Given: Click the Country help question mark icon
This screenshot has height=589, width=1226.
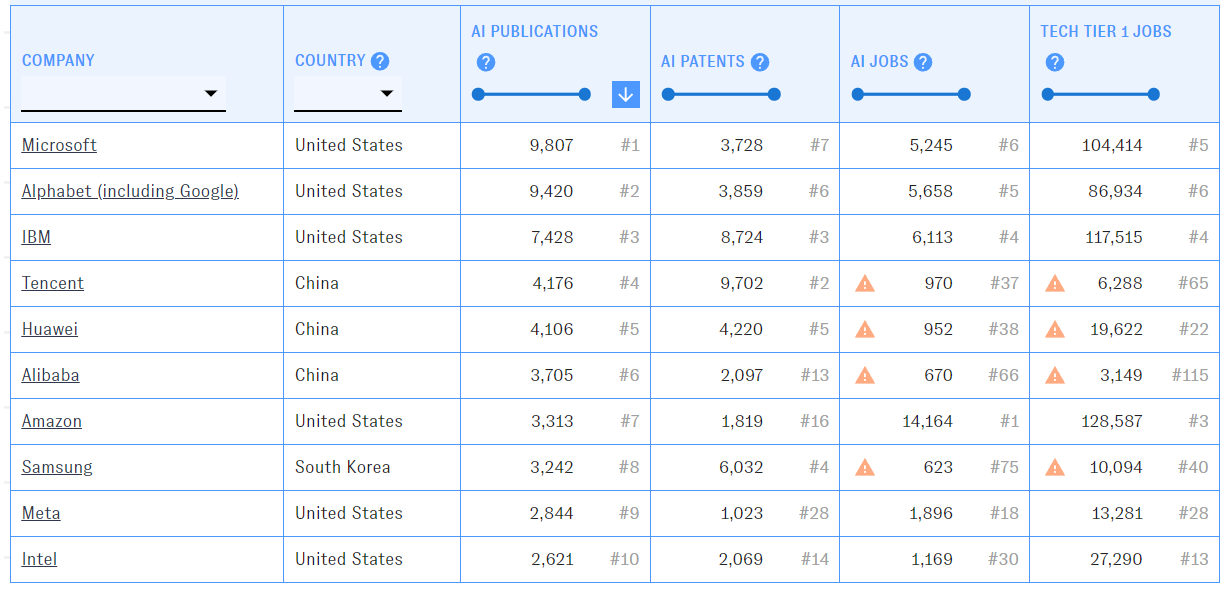Looking at the screenshot, I should point(380,61).
